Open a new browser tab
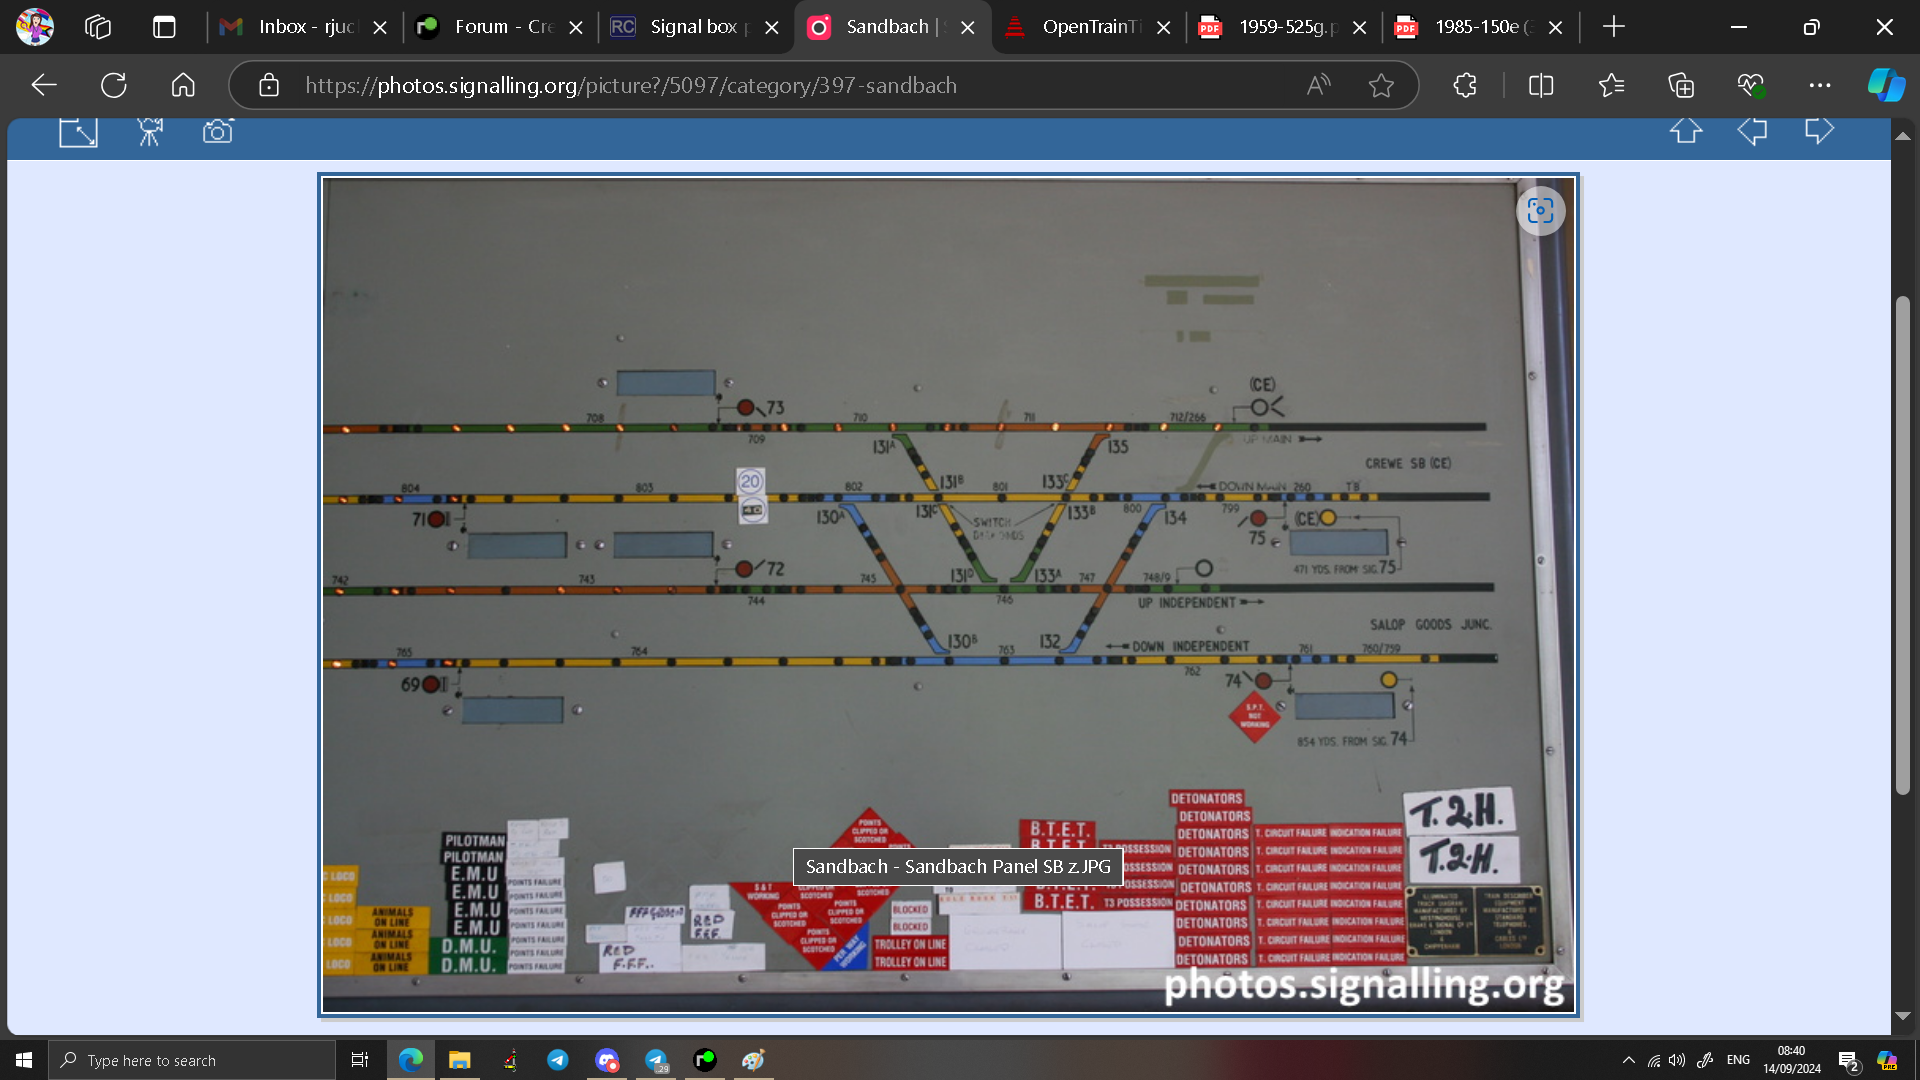The height and width of the screenshot is (1080, 1920). point(1614,27)
